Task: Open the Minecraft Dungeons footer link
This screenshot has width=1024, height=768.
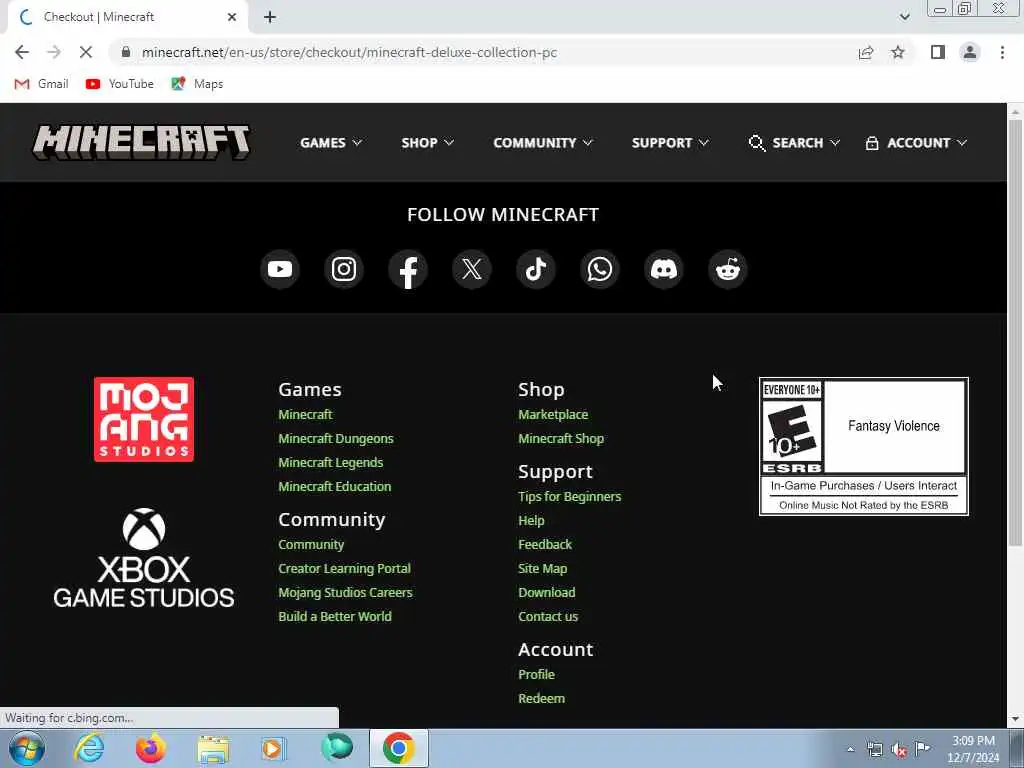Action: click(336, 439)
